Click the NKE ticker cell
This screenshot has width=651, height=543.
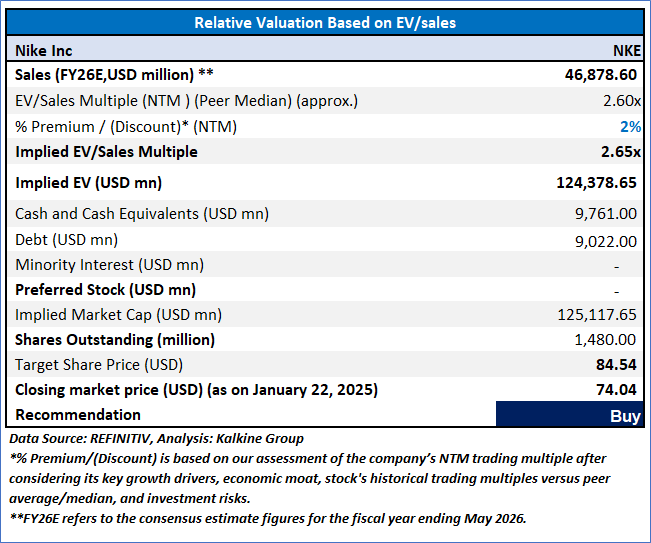(x=627, y=51)
